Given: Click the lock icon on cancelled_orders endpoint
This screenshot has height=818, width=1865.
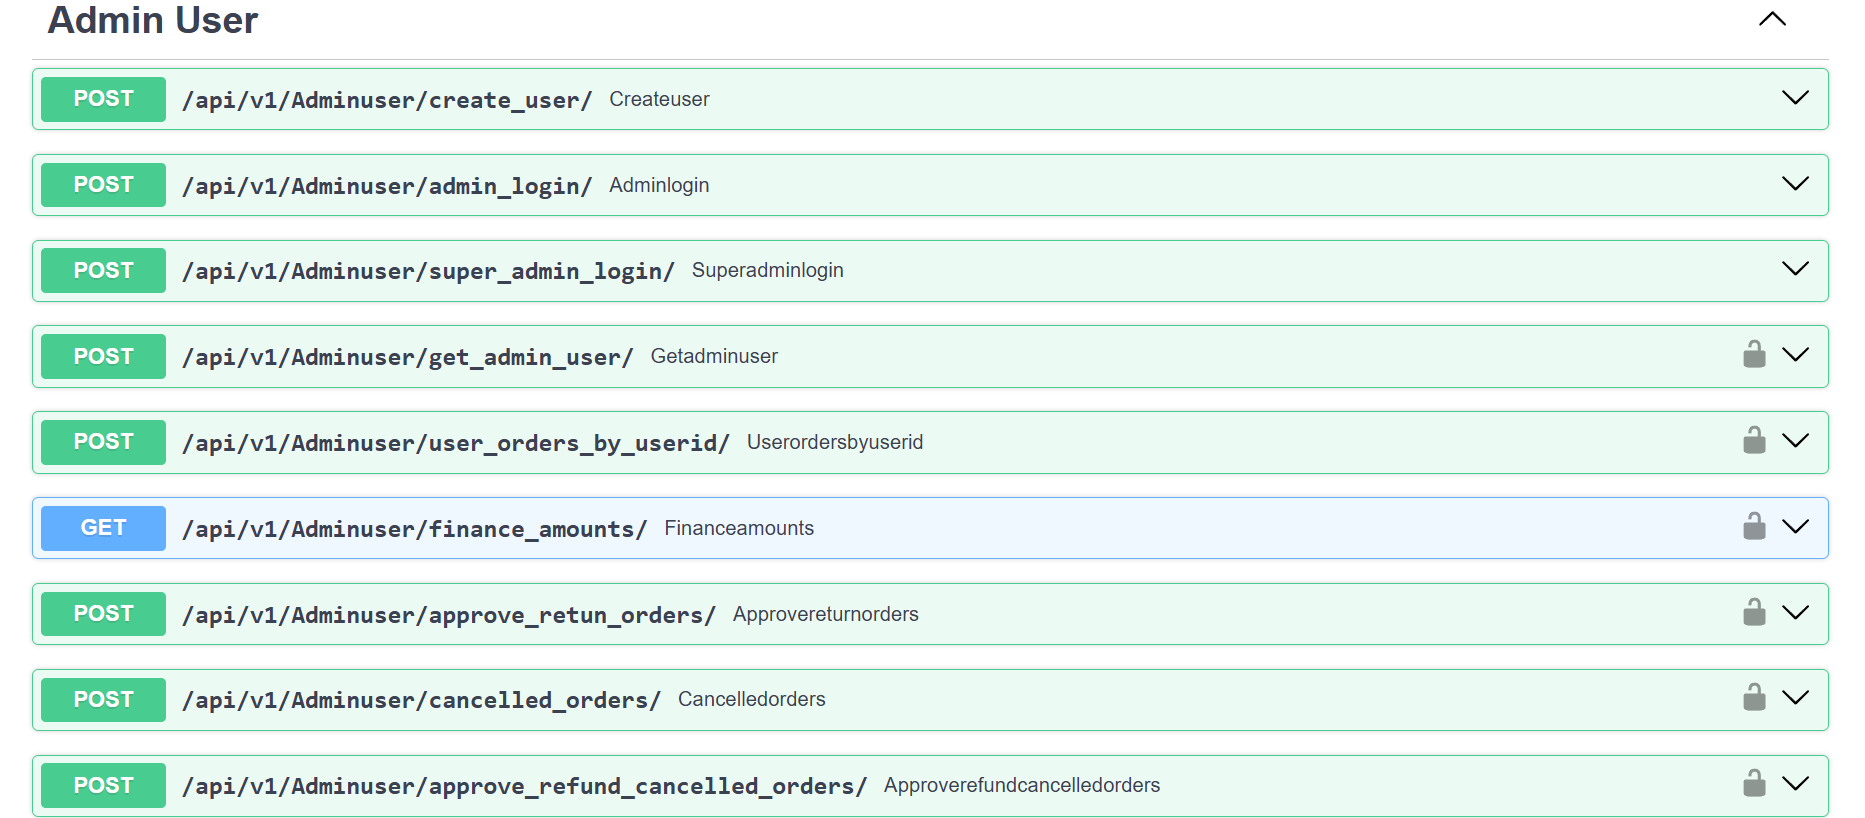Looking at the screenshot, I should 1754,698.
